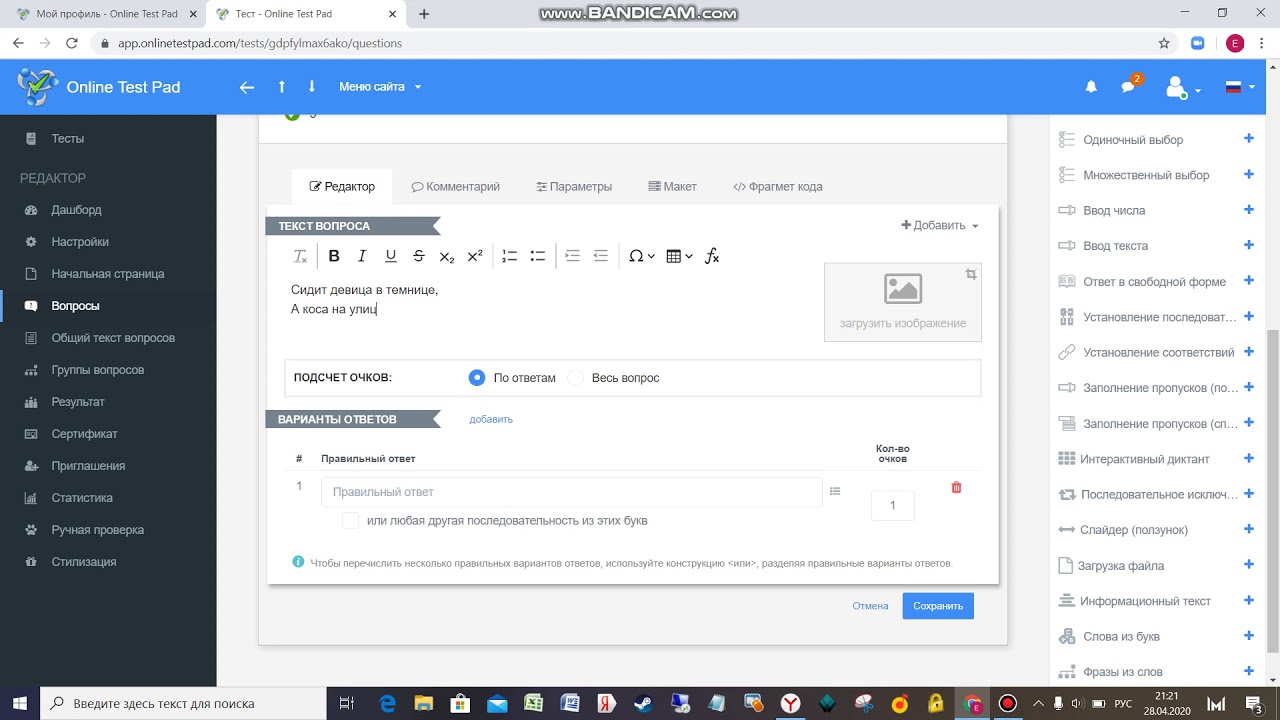Clear text formatting with Tx icon
The image size is (1280, 720).
tap(300, 256)
